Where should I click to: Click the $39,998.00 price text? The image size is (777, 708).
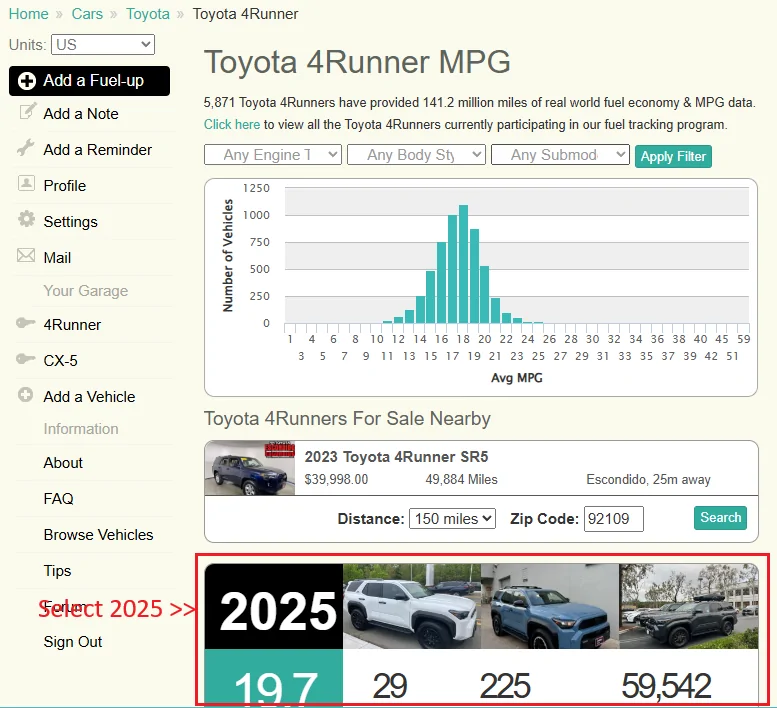(336, 480)
